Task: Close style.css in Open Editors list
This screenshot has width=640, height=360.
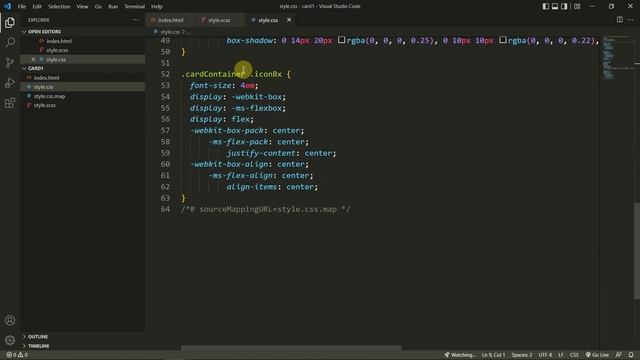Action: (x=33, y=59)
